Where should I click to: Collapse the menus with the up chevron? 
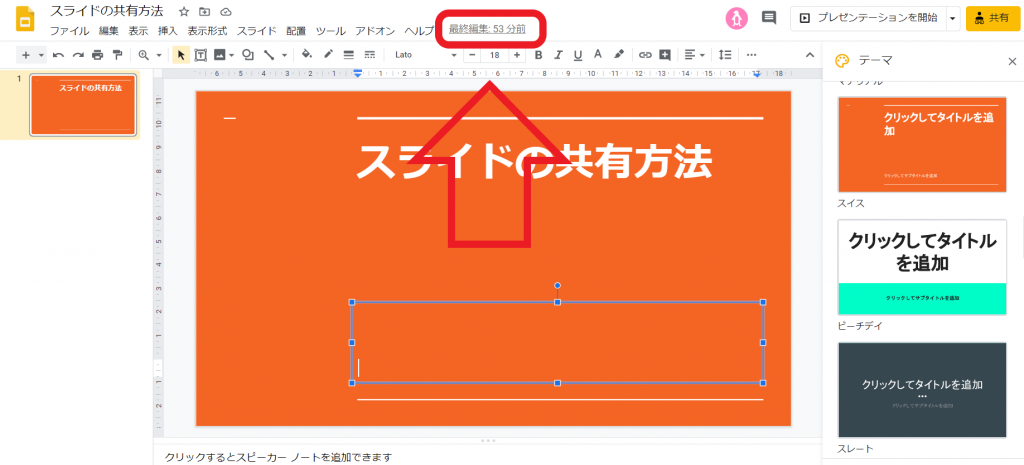[x=810, y=55]
